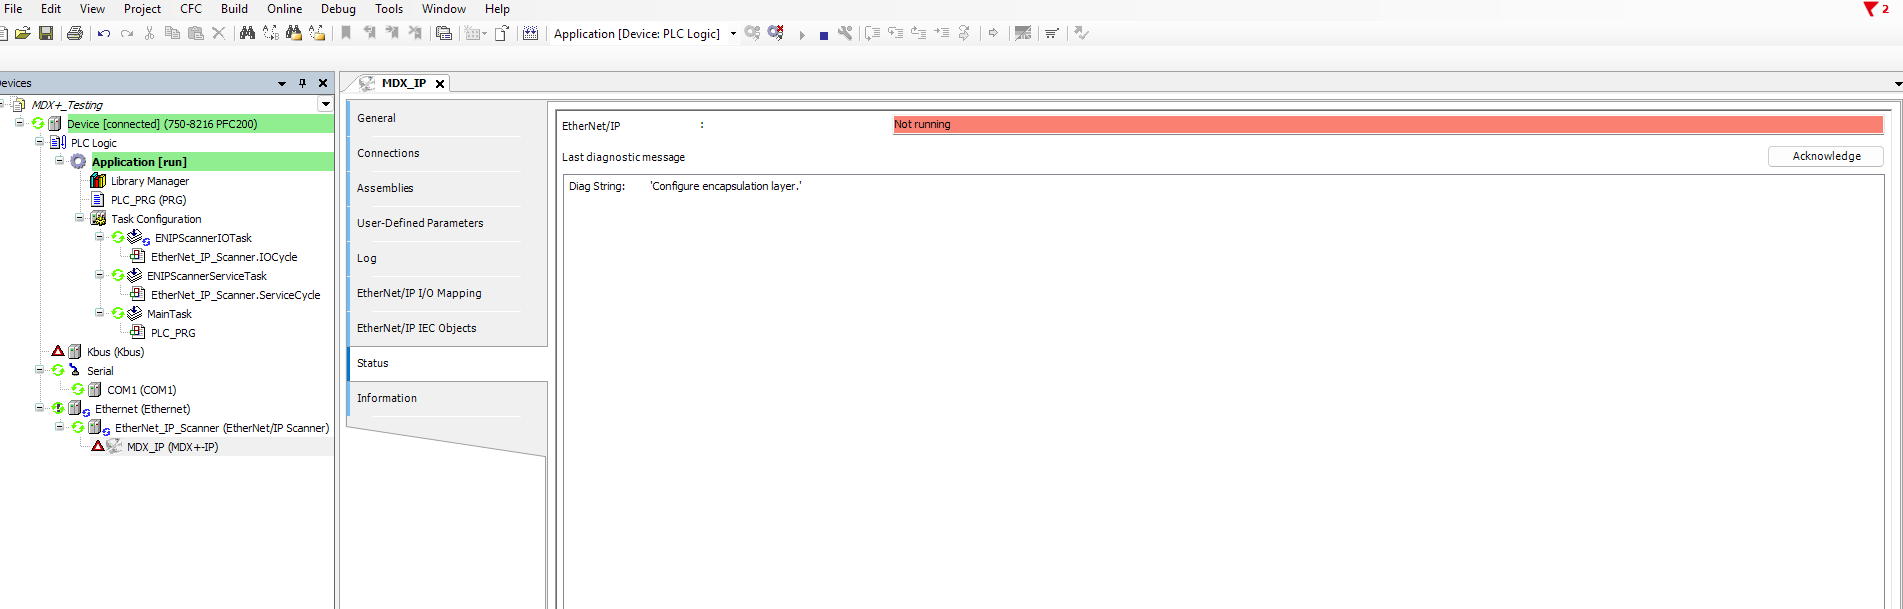This screenshot has width=1903, height=609.
Task: Select PLC_PRG (PRG) in device tree
Action: point(148,200)
